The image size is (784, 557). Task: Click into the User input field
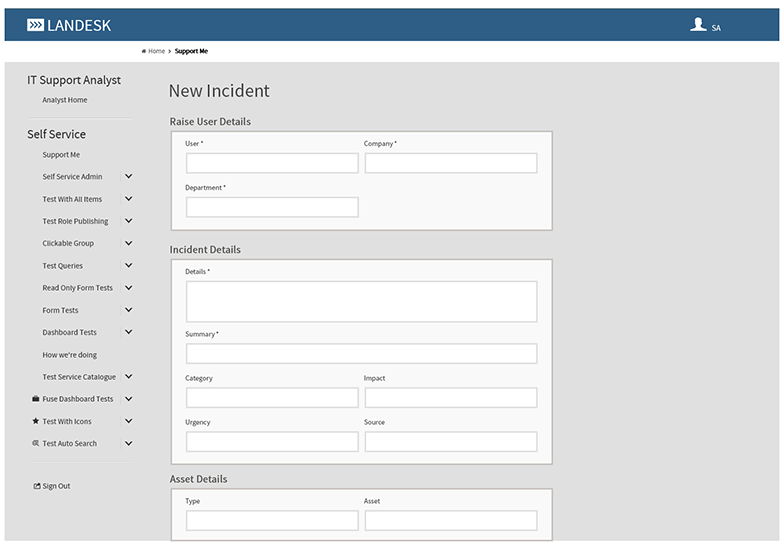click(x=272, y=163)
